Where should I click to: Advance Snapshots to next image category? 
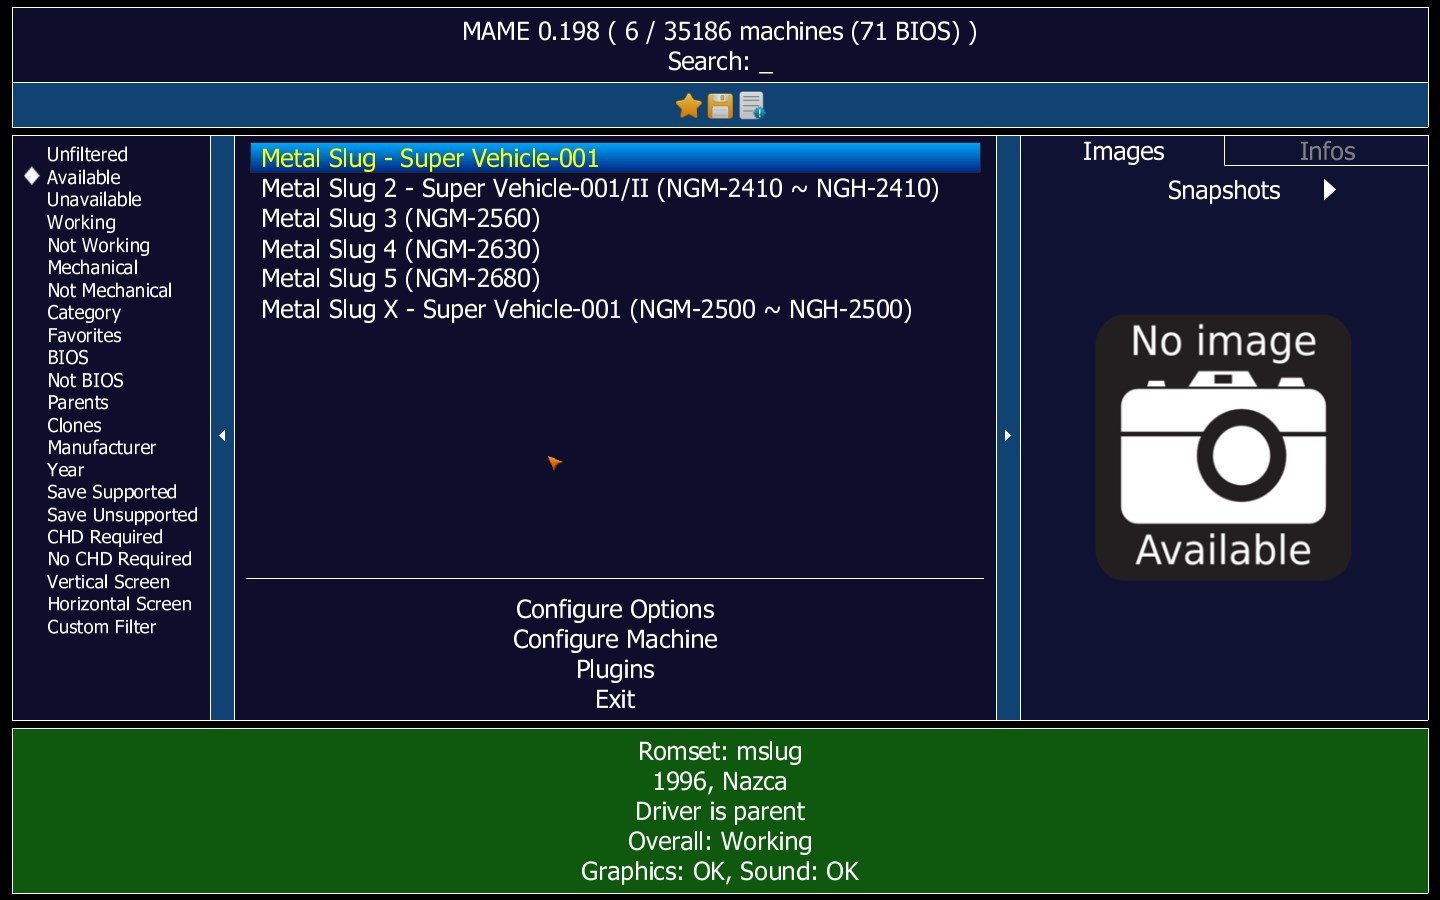click(x=1329, y=190)
